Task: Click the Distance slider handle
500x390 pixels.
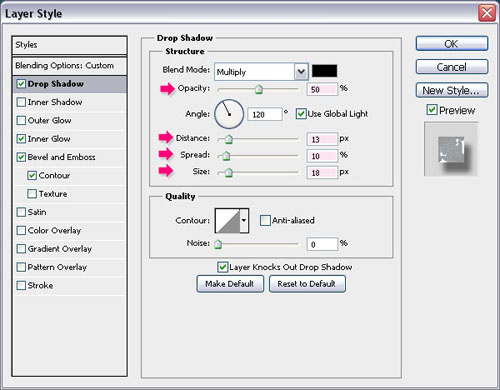Action: [x=229, y=139]
